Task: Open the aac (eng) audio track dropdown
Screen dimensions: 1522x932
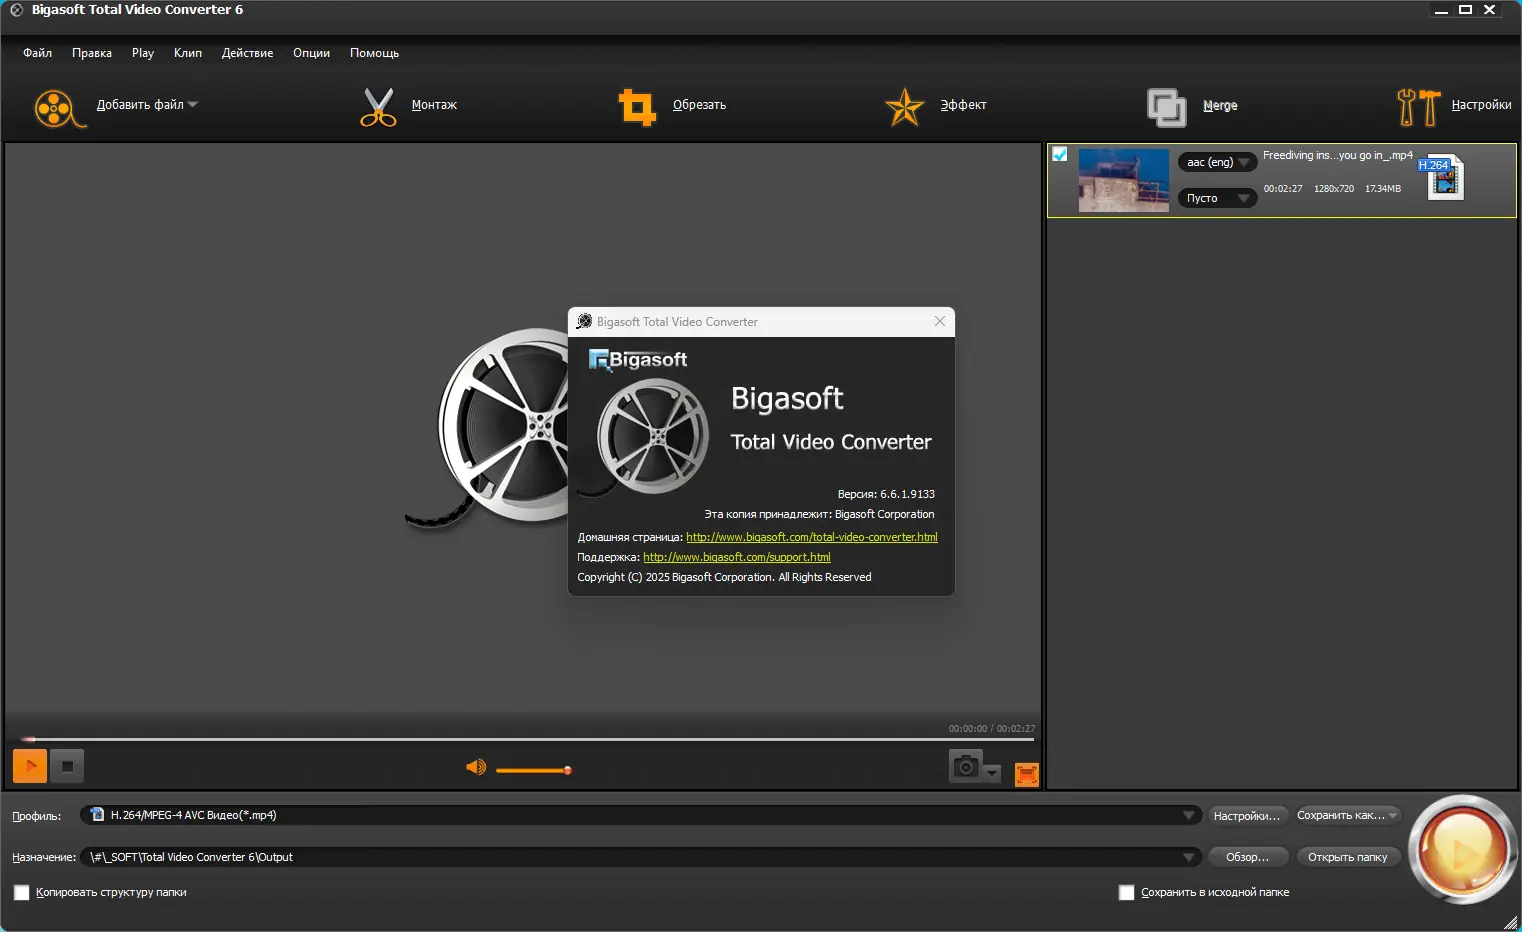Action: pos(1217,162)
